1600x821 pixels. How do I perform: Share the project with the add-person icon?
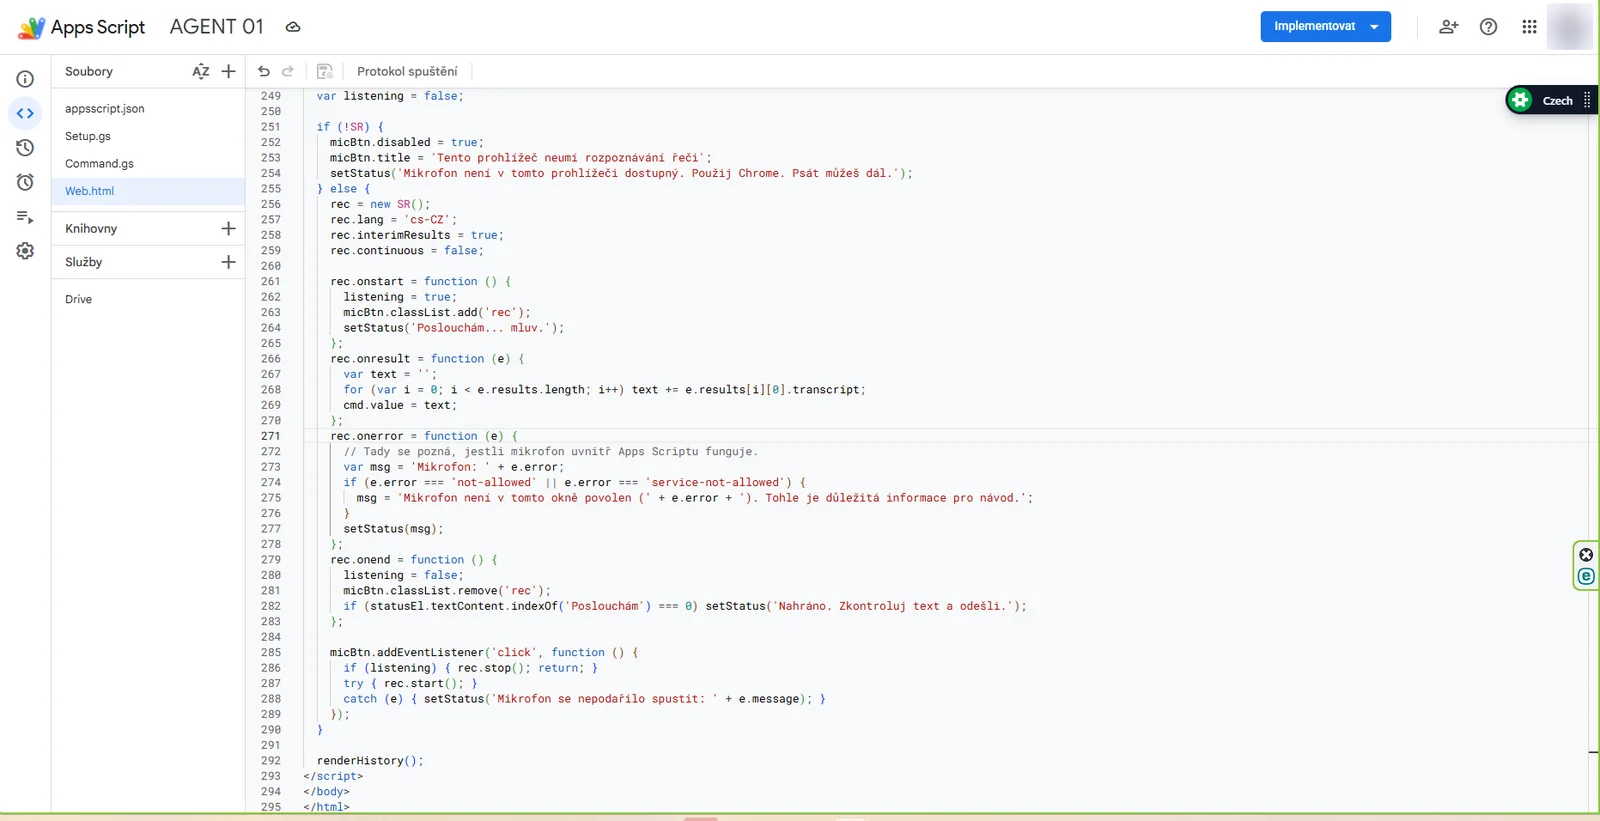pos(1449,27)
